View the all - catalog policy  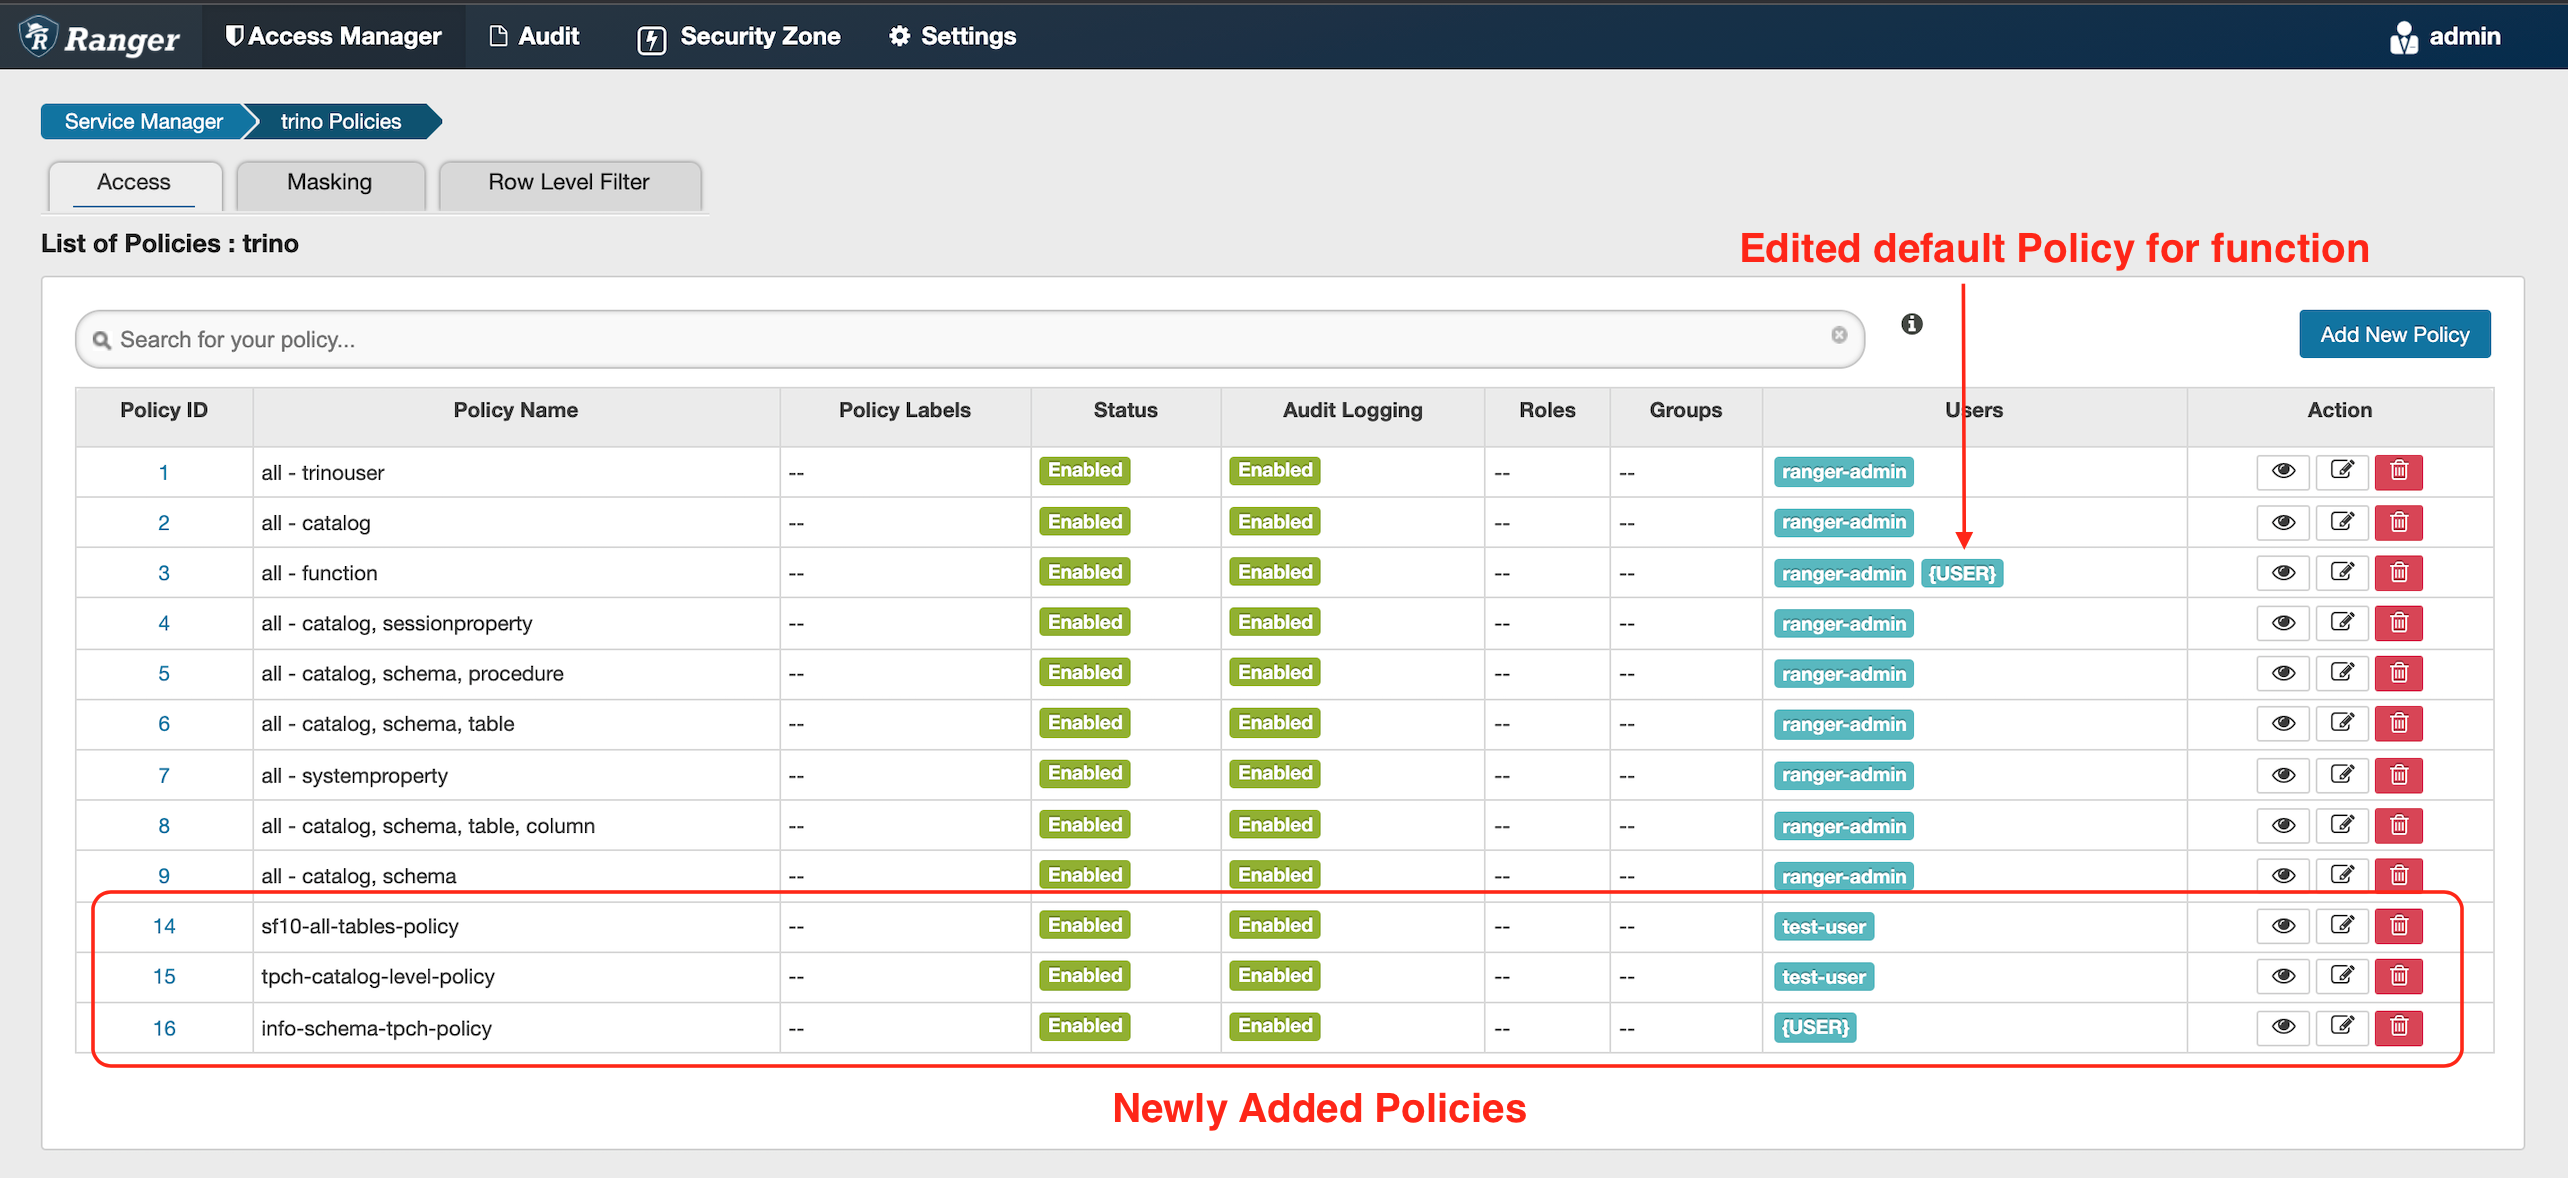tap(2282, 522)
